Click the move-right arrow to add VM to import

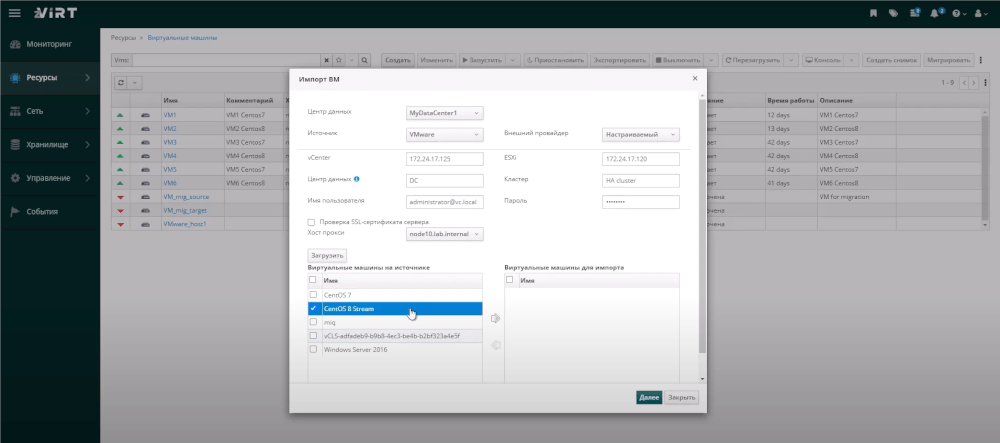point(494,318)
